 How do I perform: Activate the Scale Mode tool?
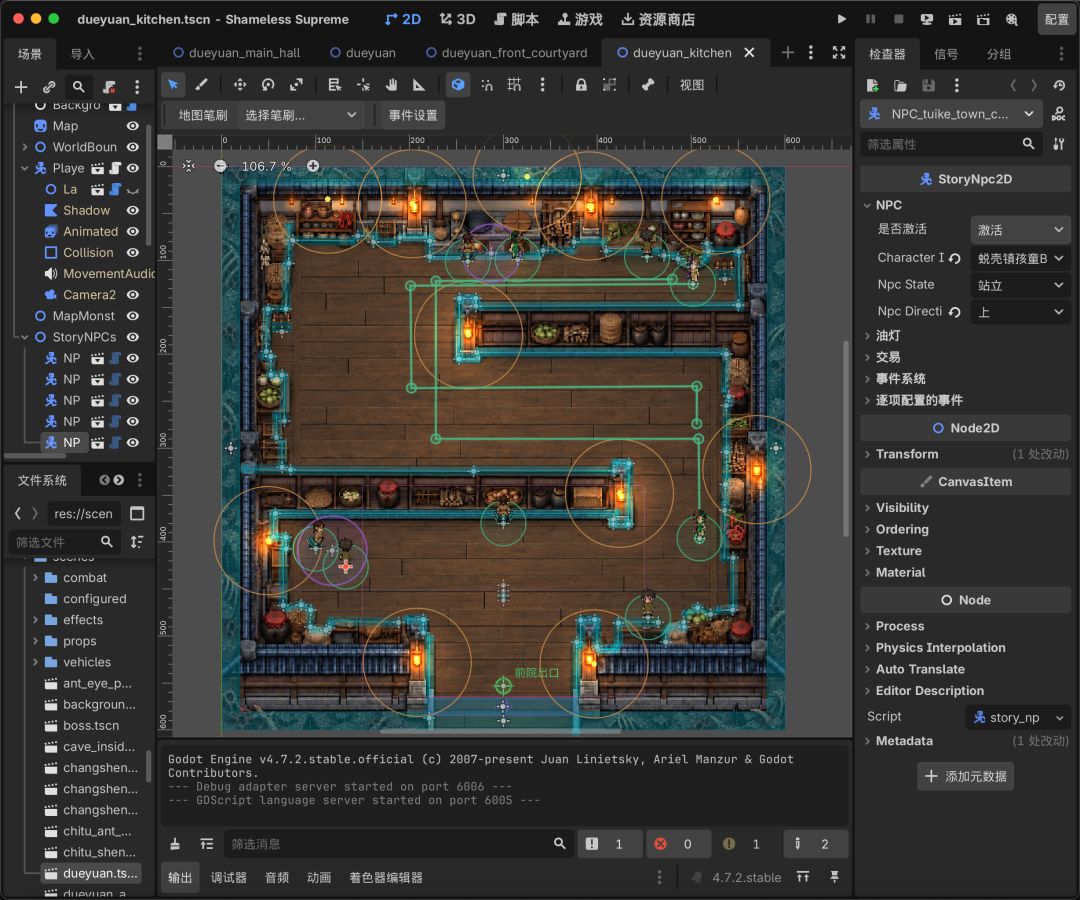(296, 85)
